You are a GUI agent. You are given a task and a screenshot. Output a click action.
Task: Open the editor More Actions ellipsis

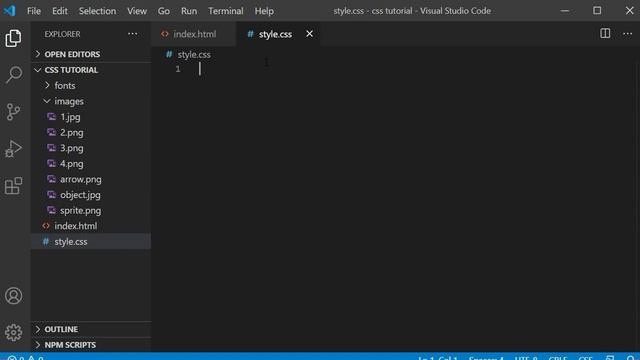click(x=627, y=34)
